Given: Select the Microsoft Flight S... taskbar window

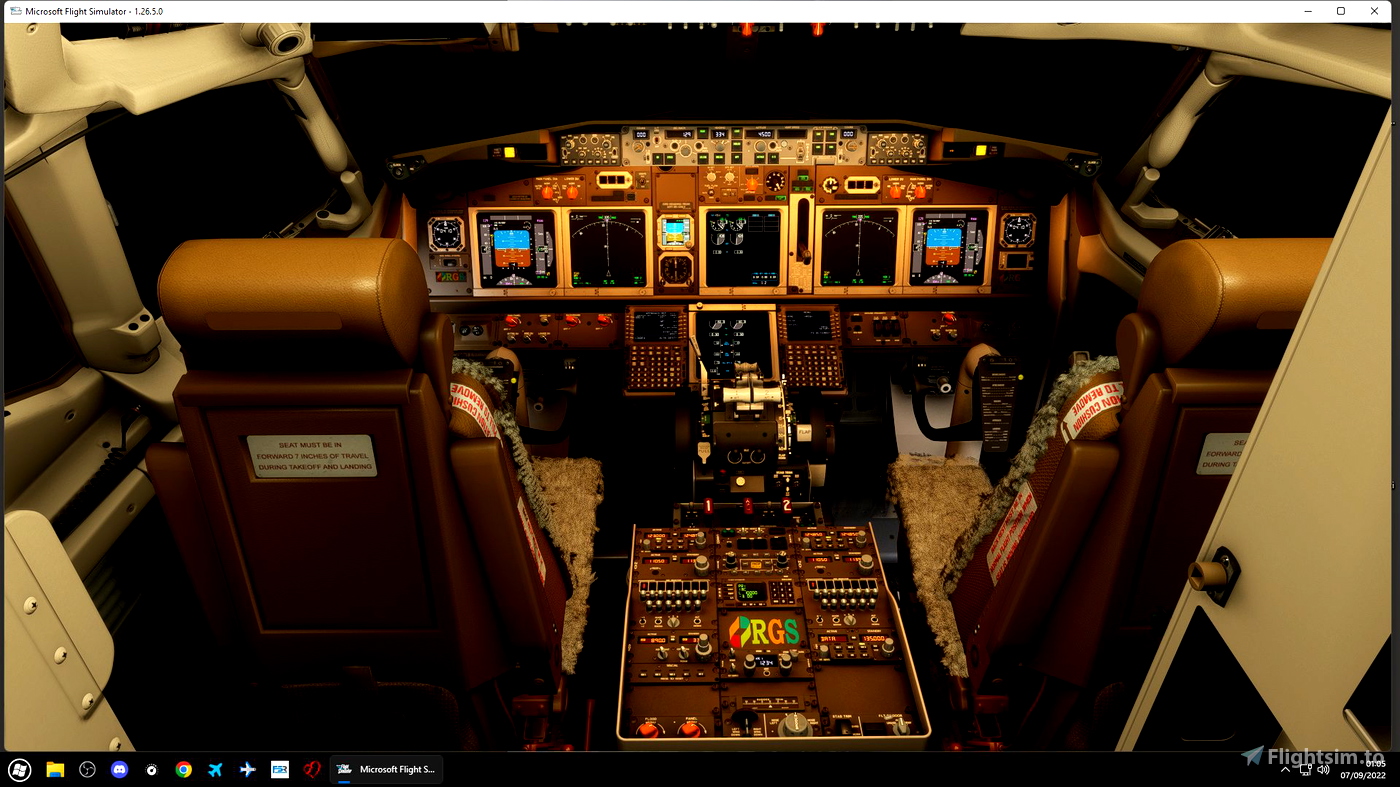Looking at the screenshot, I should [x=386, y=769].
